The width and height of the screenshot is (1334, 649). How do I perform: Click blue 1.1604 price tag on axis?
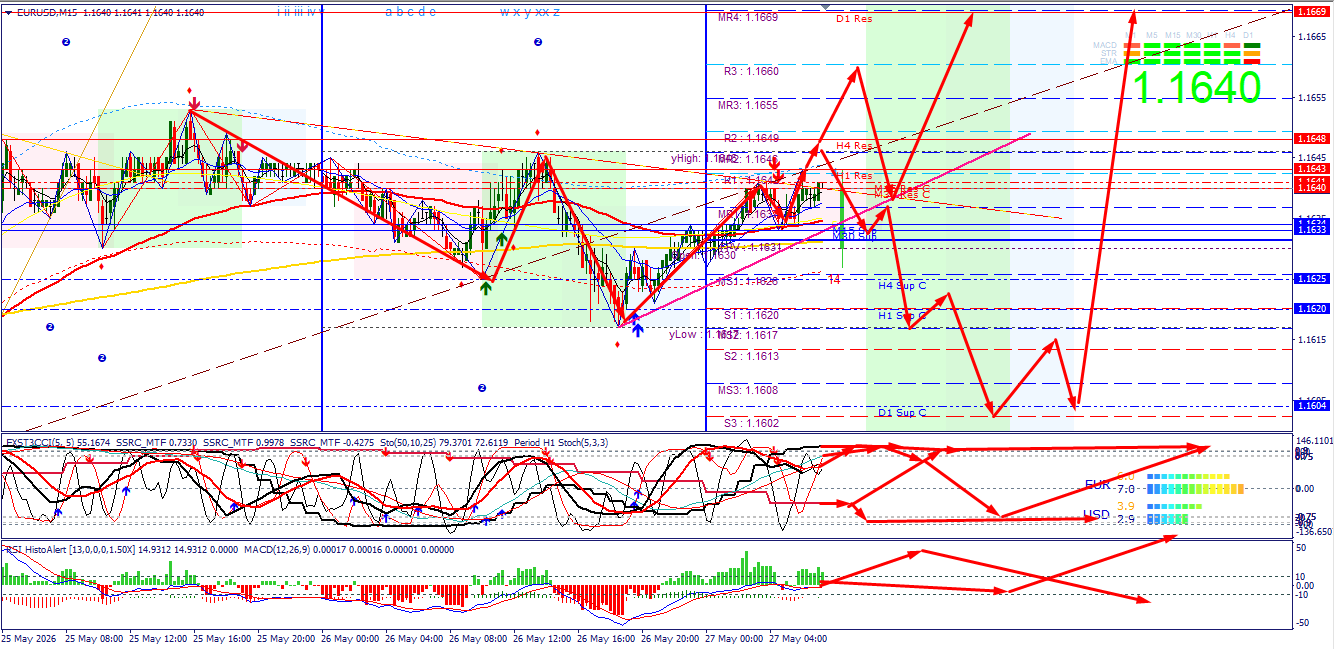(x=1311, y=405)
